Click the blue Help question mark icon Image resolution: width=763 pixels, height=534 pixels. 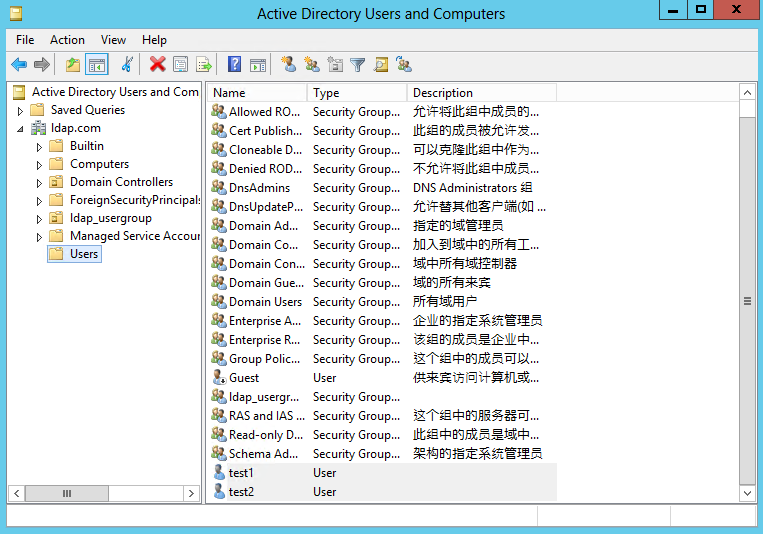tap(235, 64)
